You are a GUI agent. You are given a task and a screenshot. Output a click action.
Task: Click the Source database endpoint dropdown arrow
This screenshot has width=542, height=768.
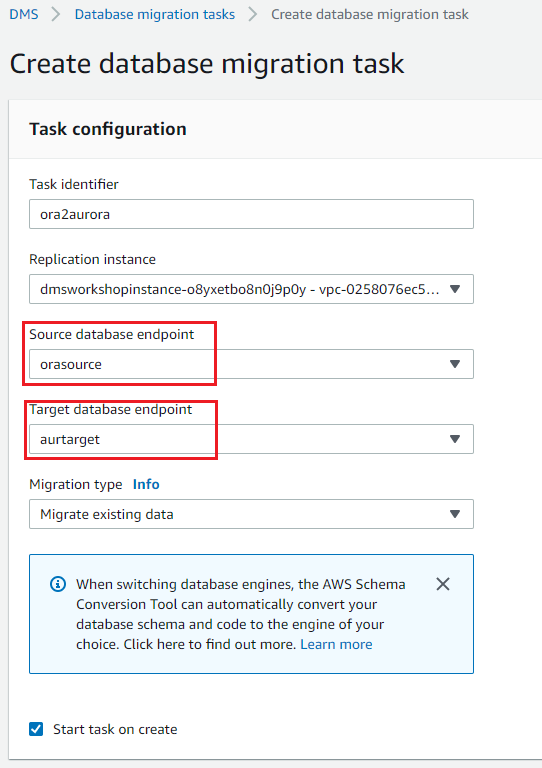click(x=455, y=364)
